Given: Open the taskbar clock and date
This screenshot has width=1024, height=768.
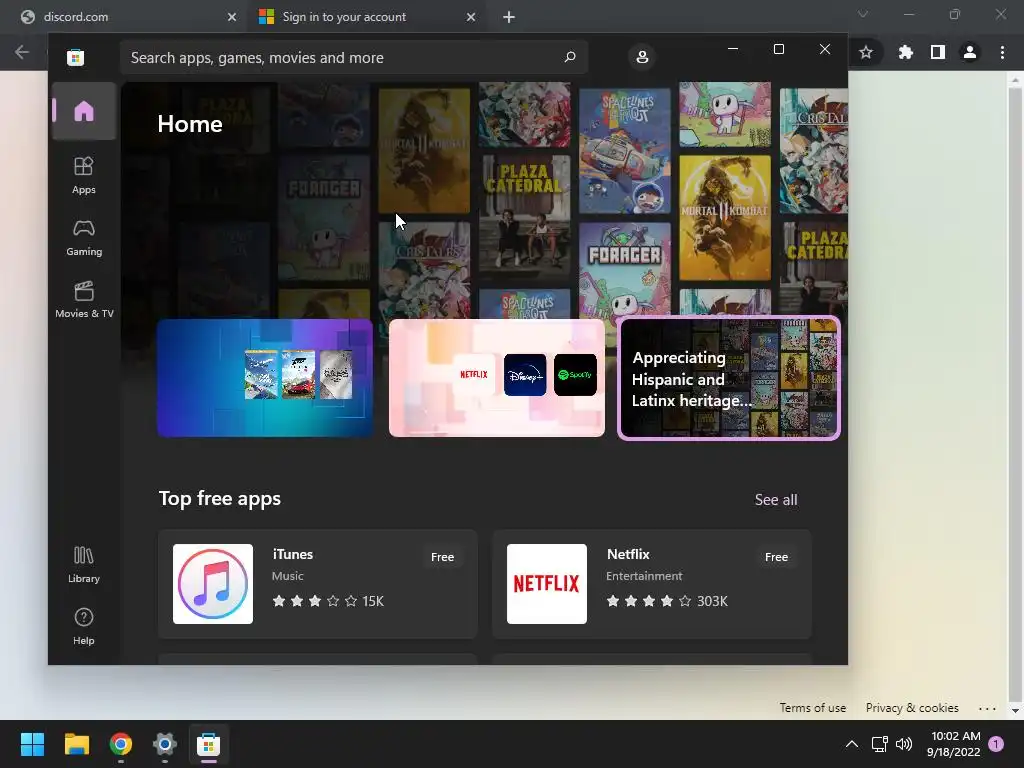Looking at the screenshot, I should pyautogui.click(x=953, y=744).
